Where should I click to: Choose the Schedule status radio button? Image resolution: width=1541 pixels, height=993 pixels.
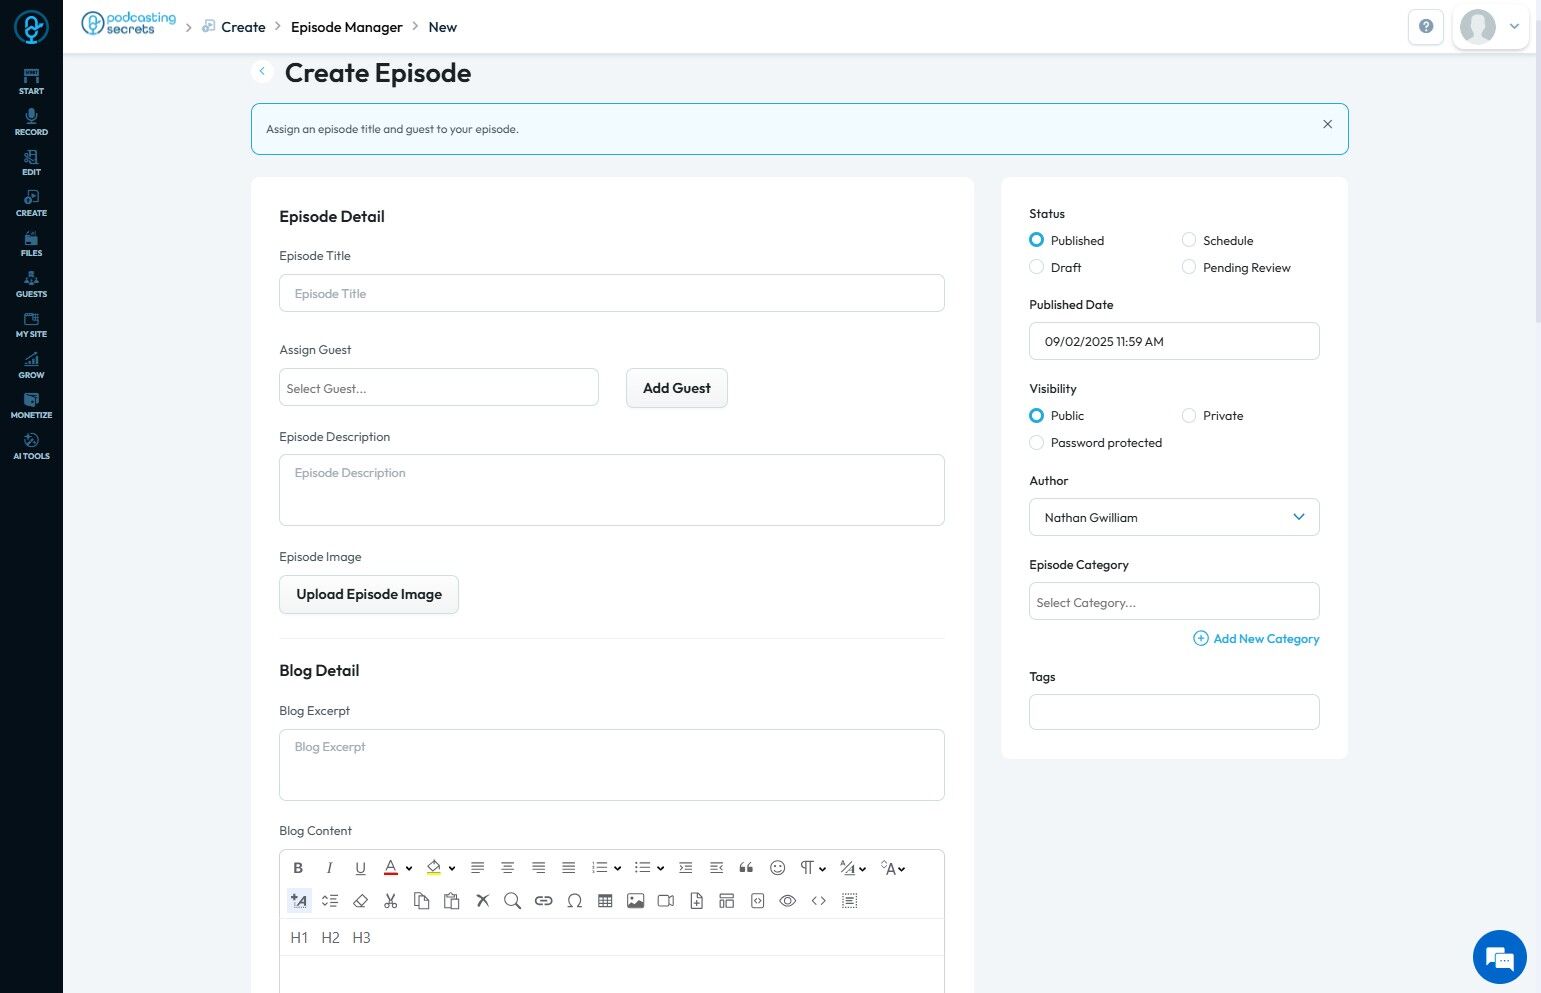pos(1189,240)
